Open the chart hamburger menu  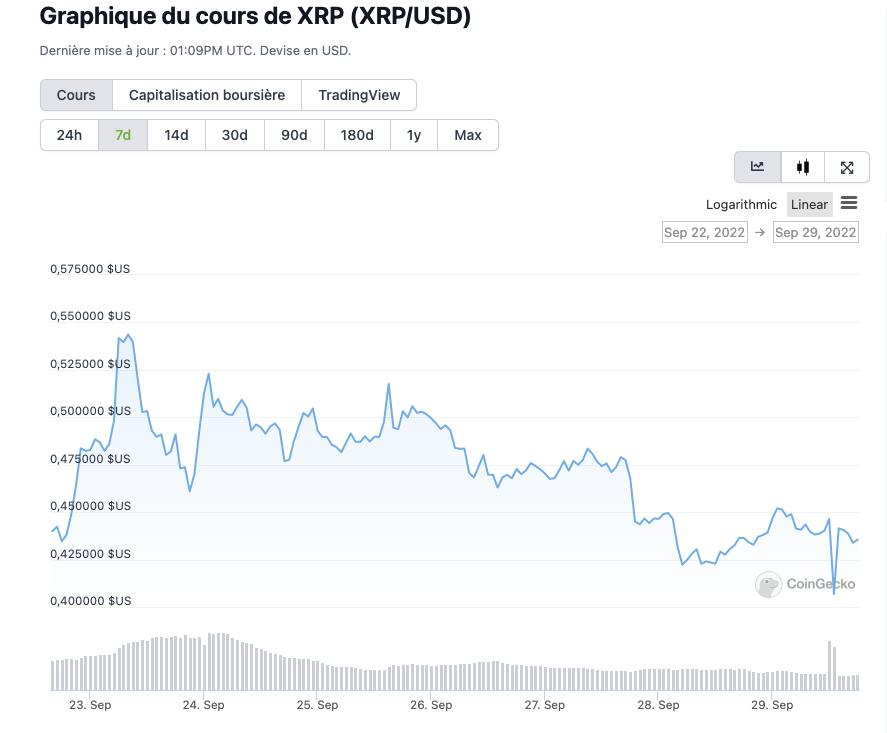[849, 203]
